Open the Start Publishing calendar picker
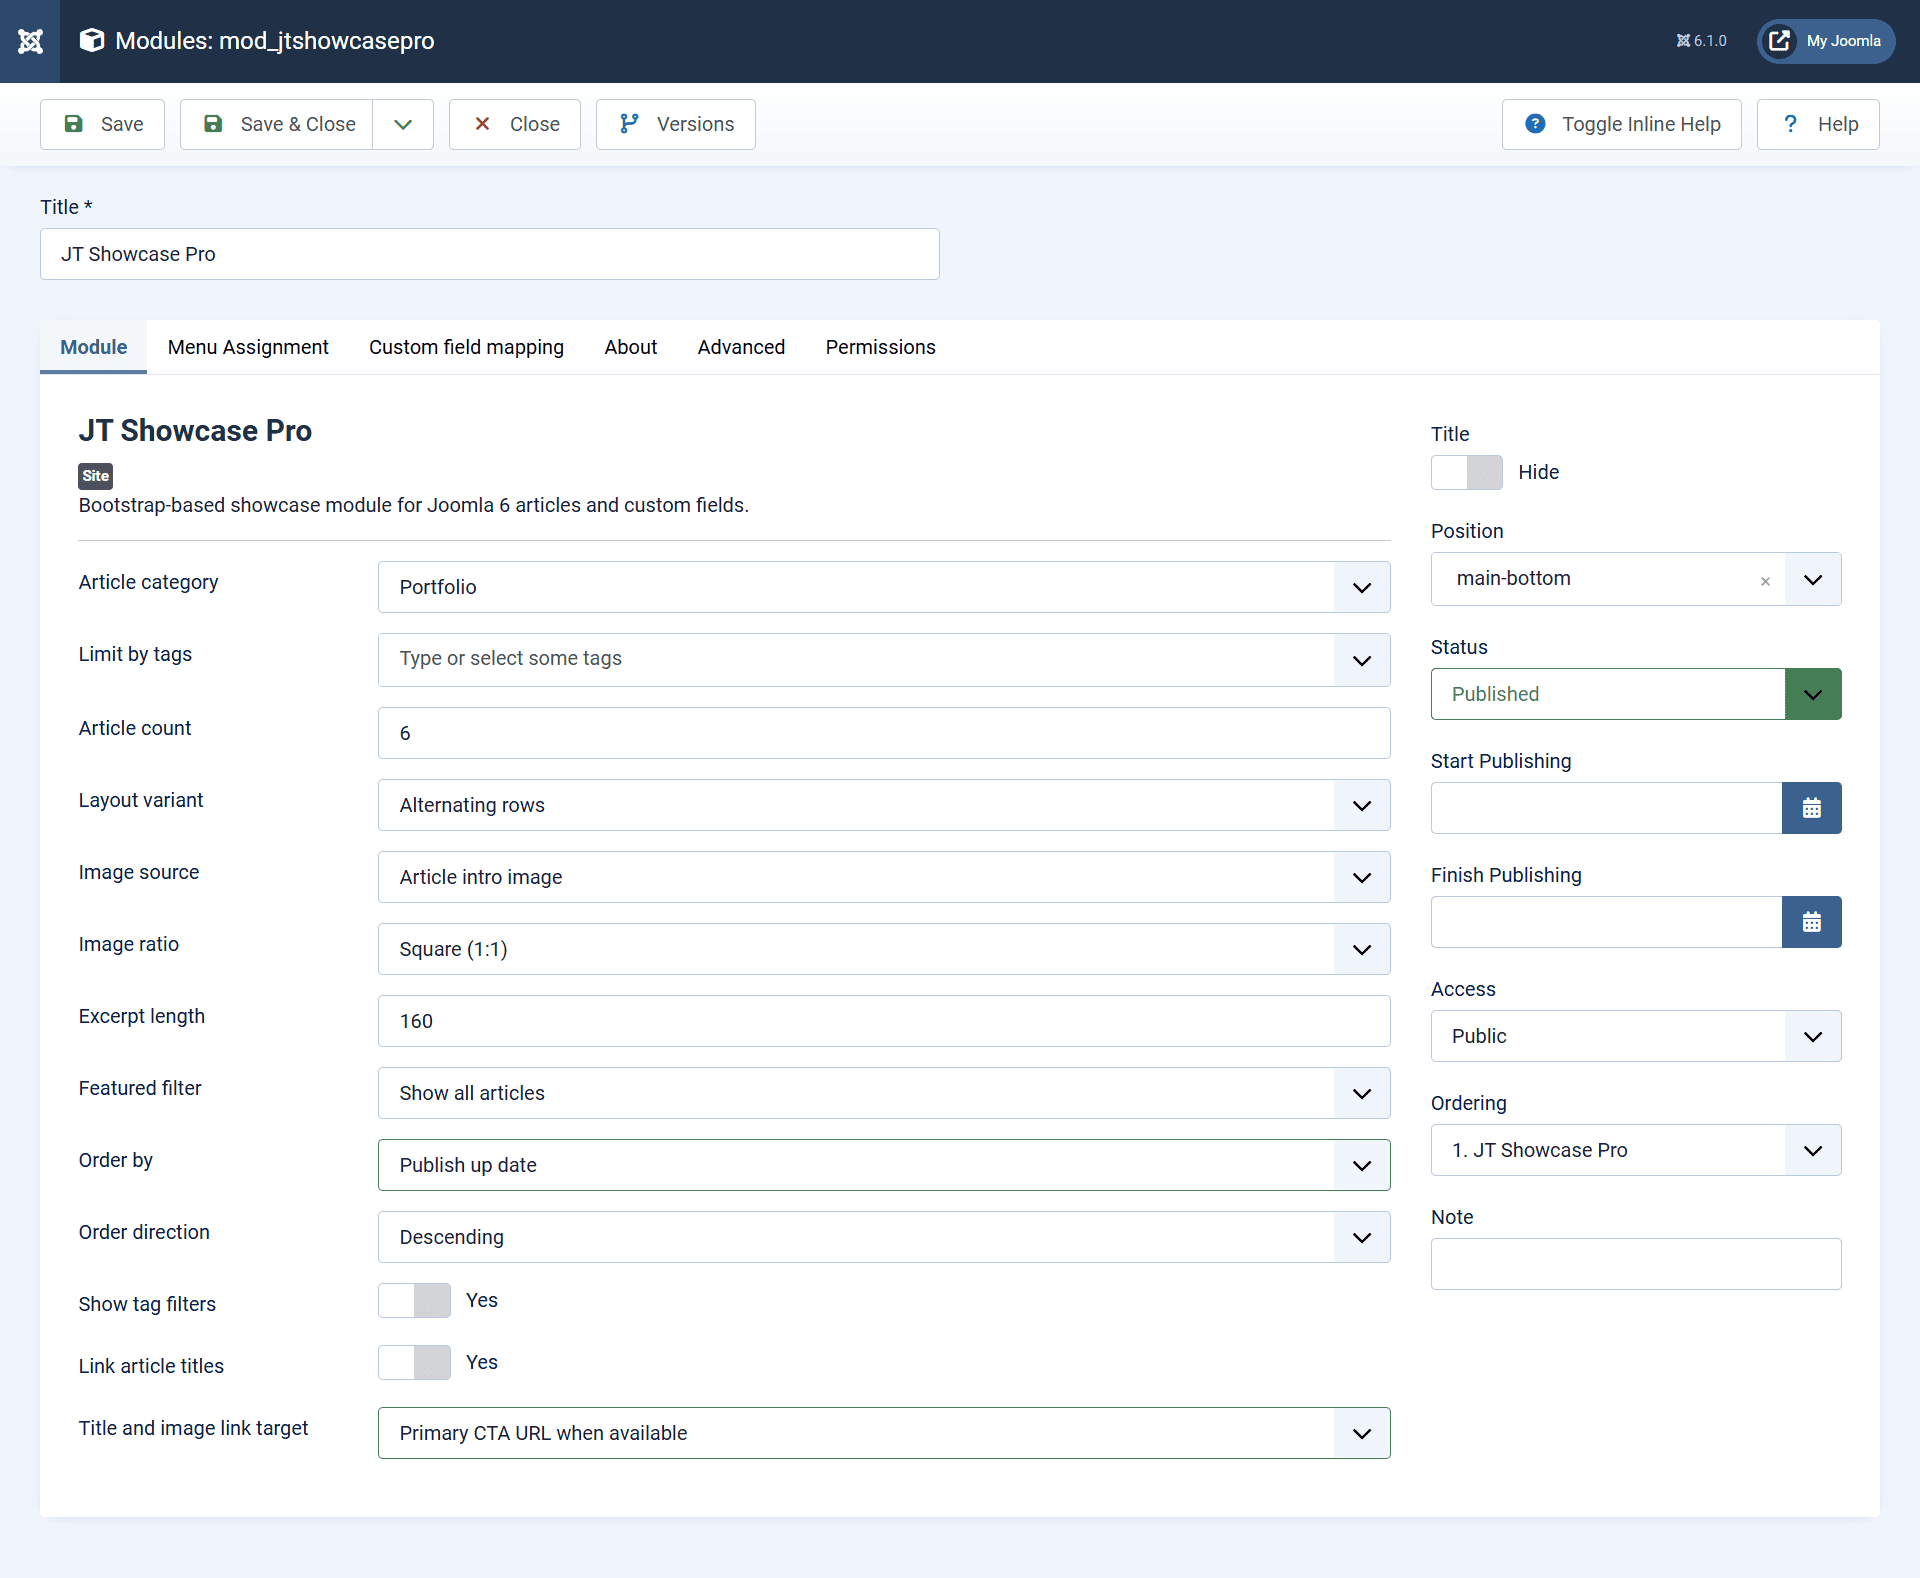The image size is (1920, 1578). (1811, 807)
